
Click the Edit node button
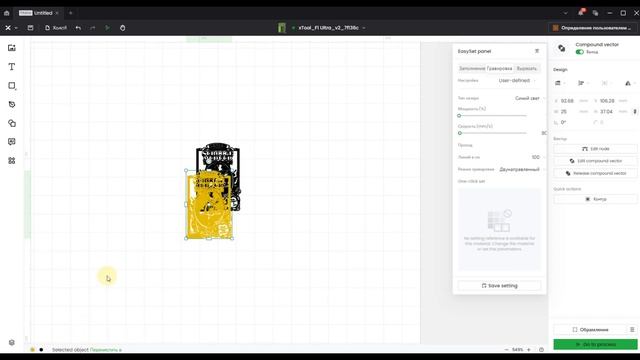click(595, 149)
